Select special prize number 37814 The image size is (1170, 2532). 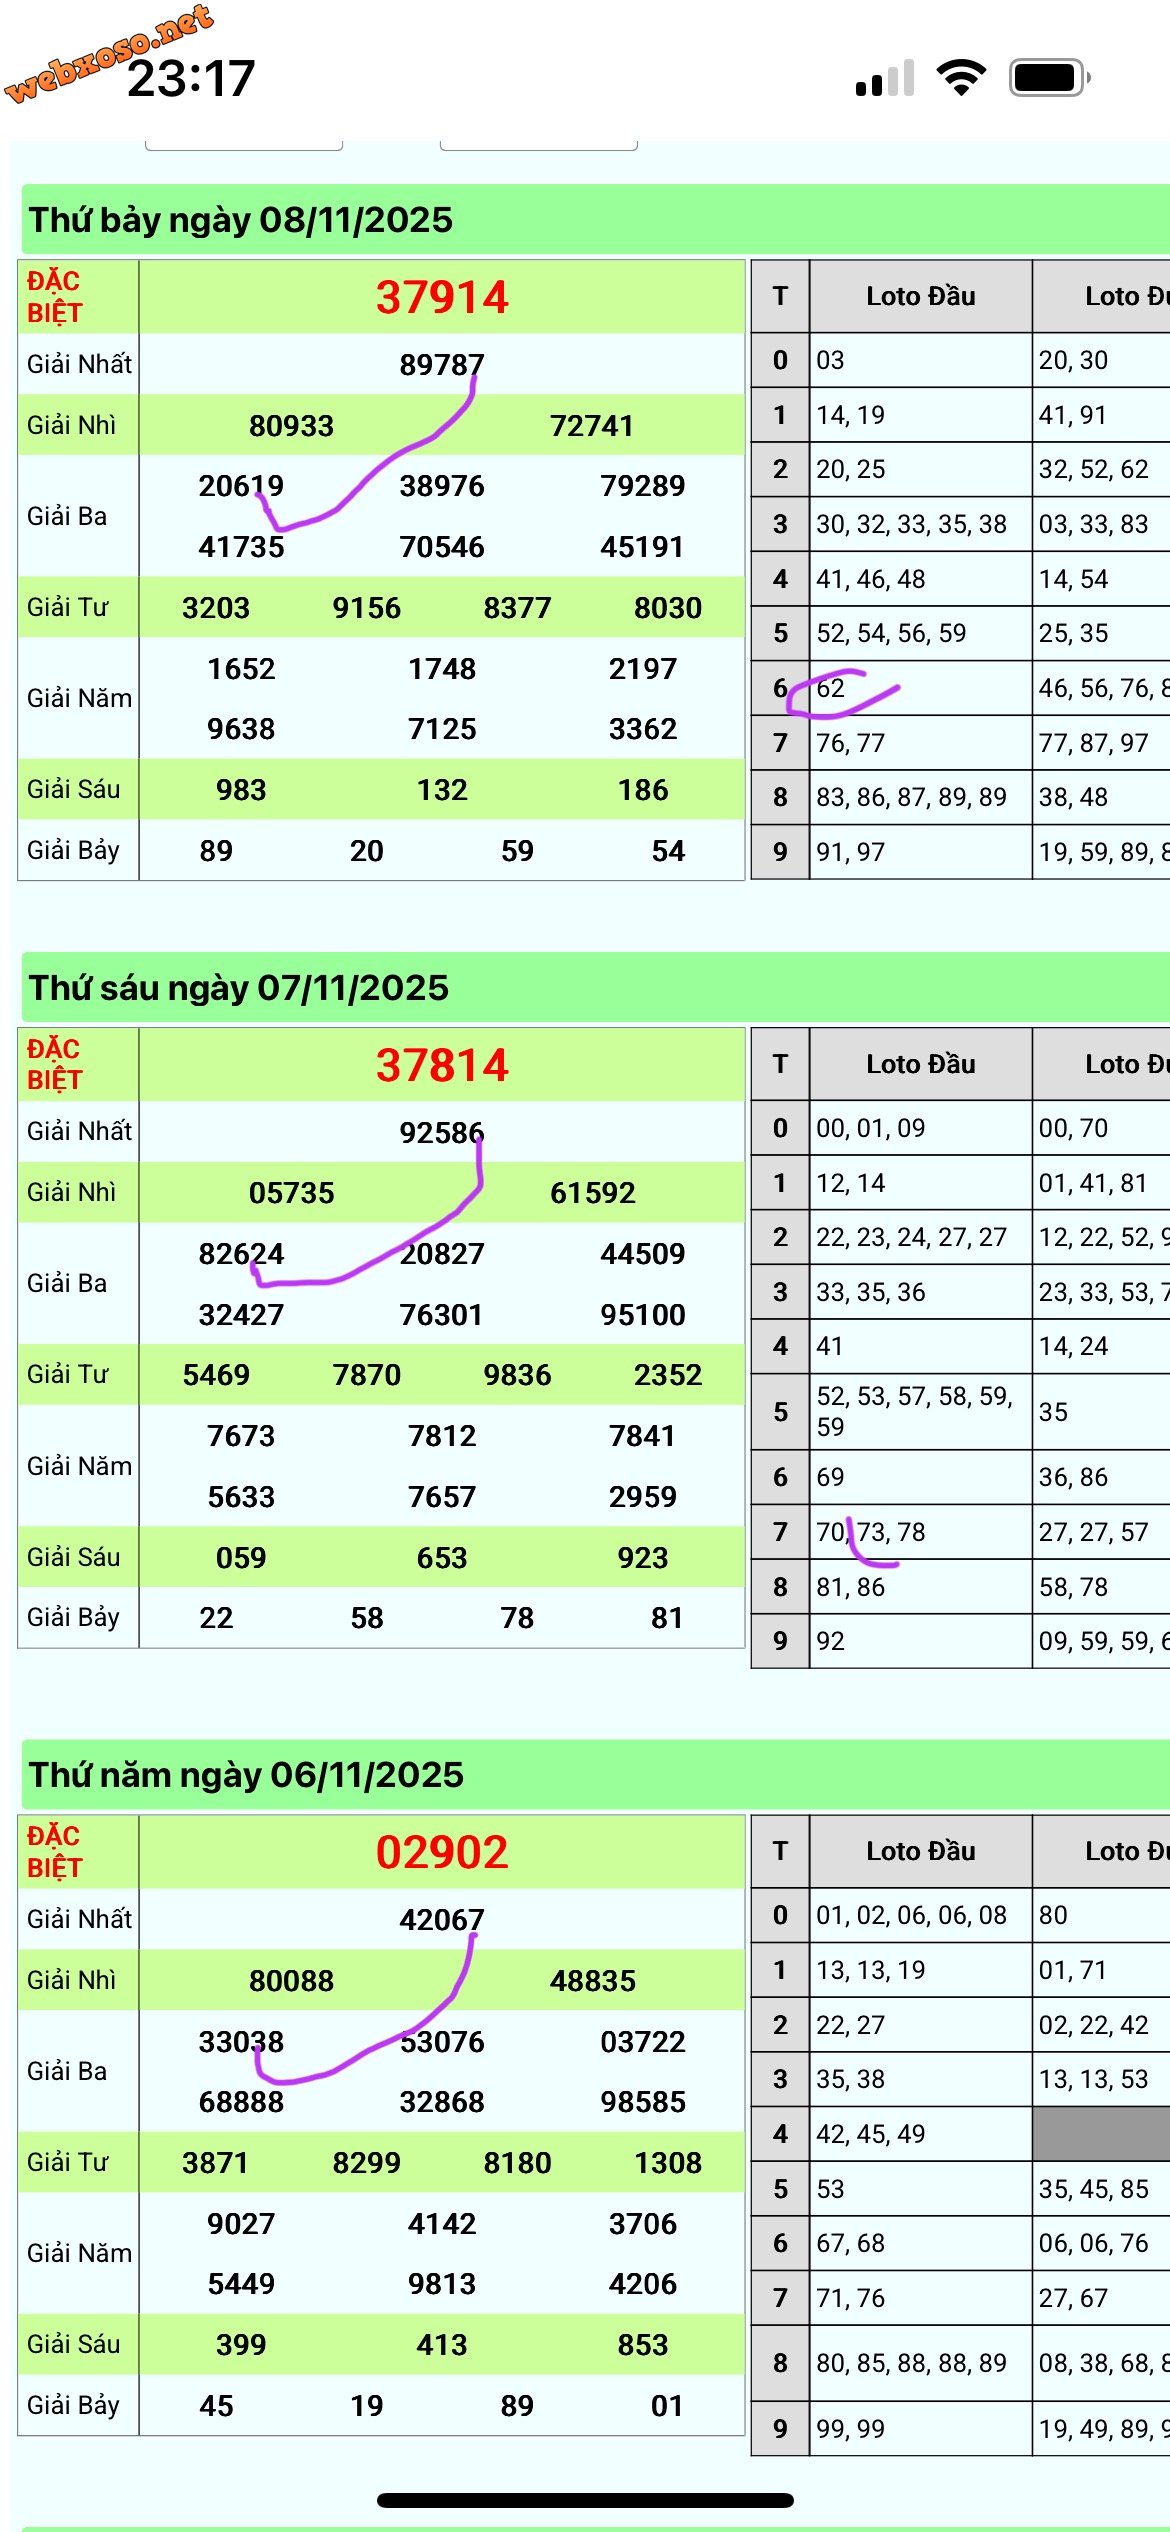442,1065
